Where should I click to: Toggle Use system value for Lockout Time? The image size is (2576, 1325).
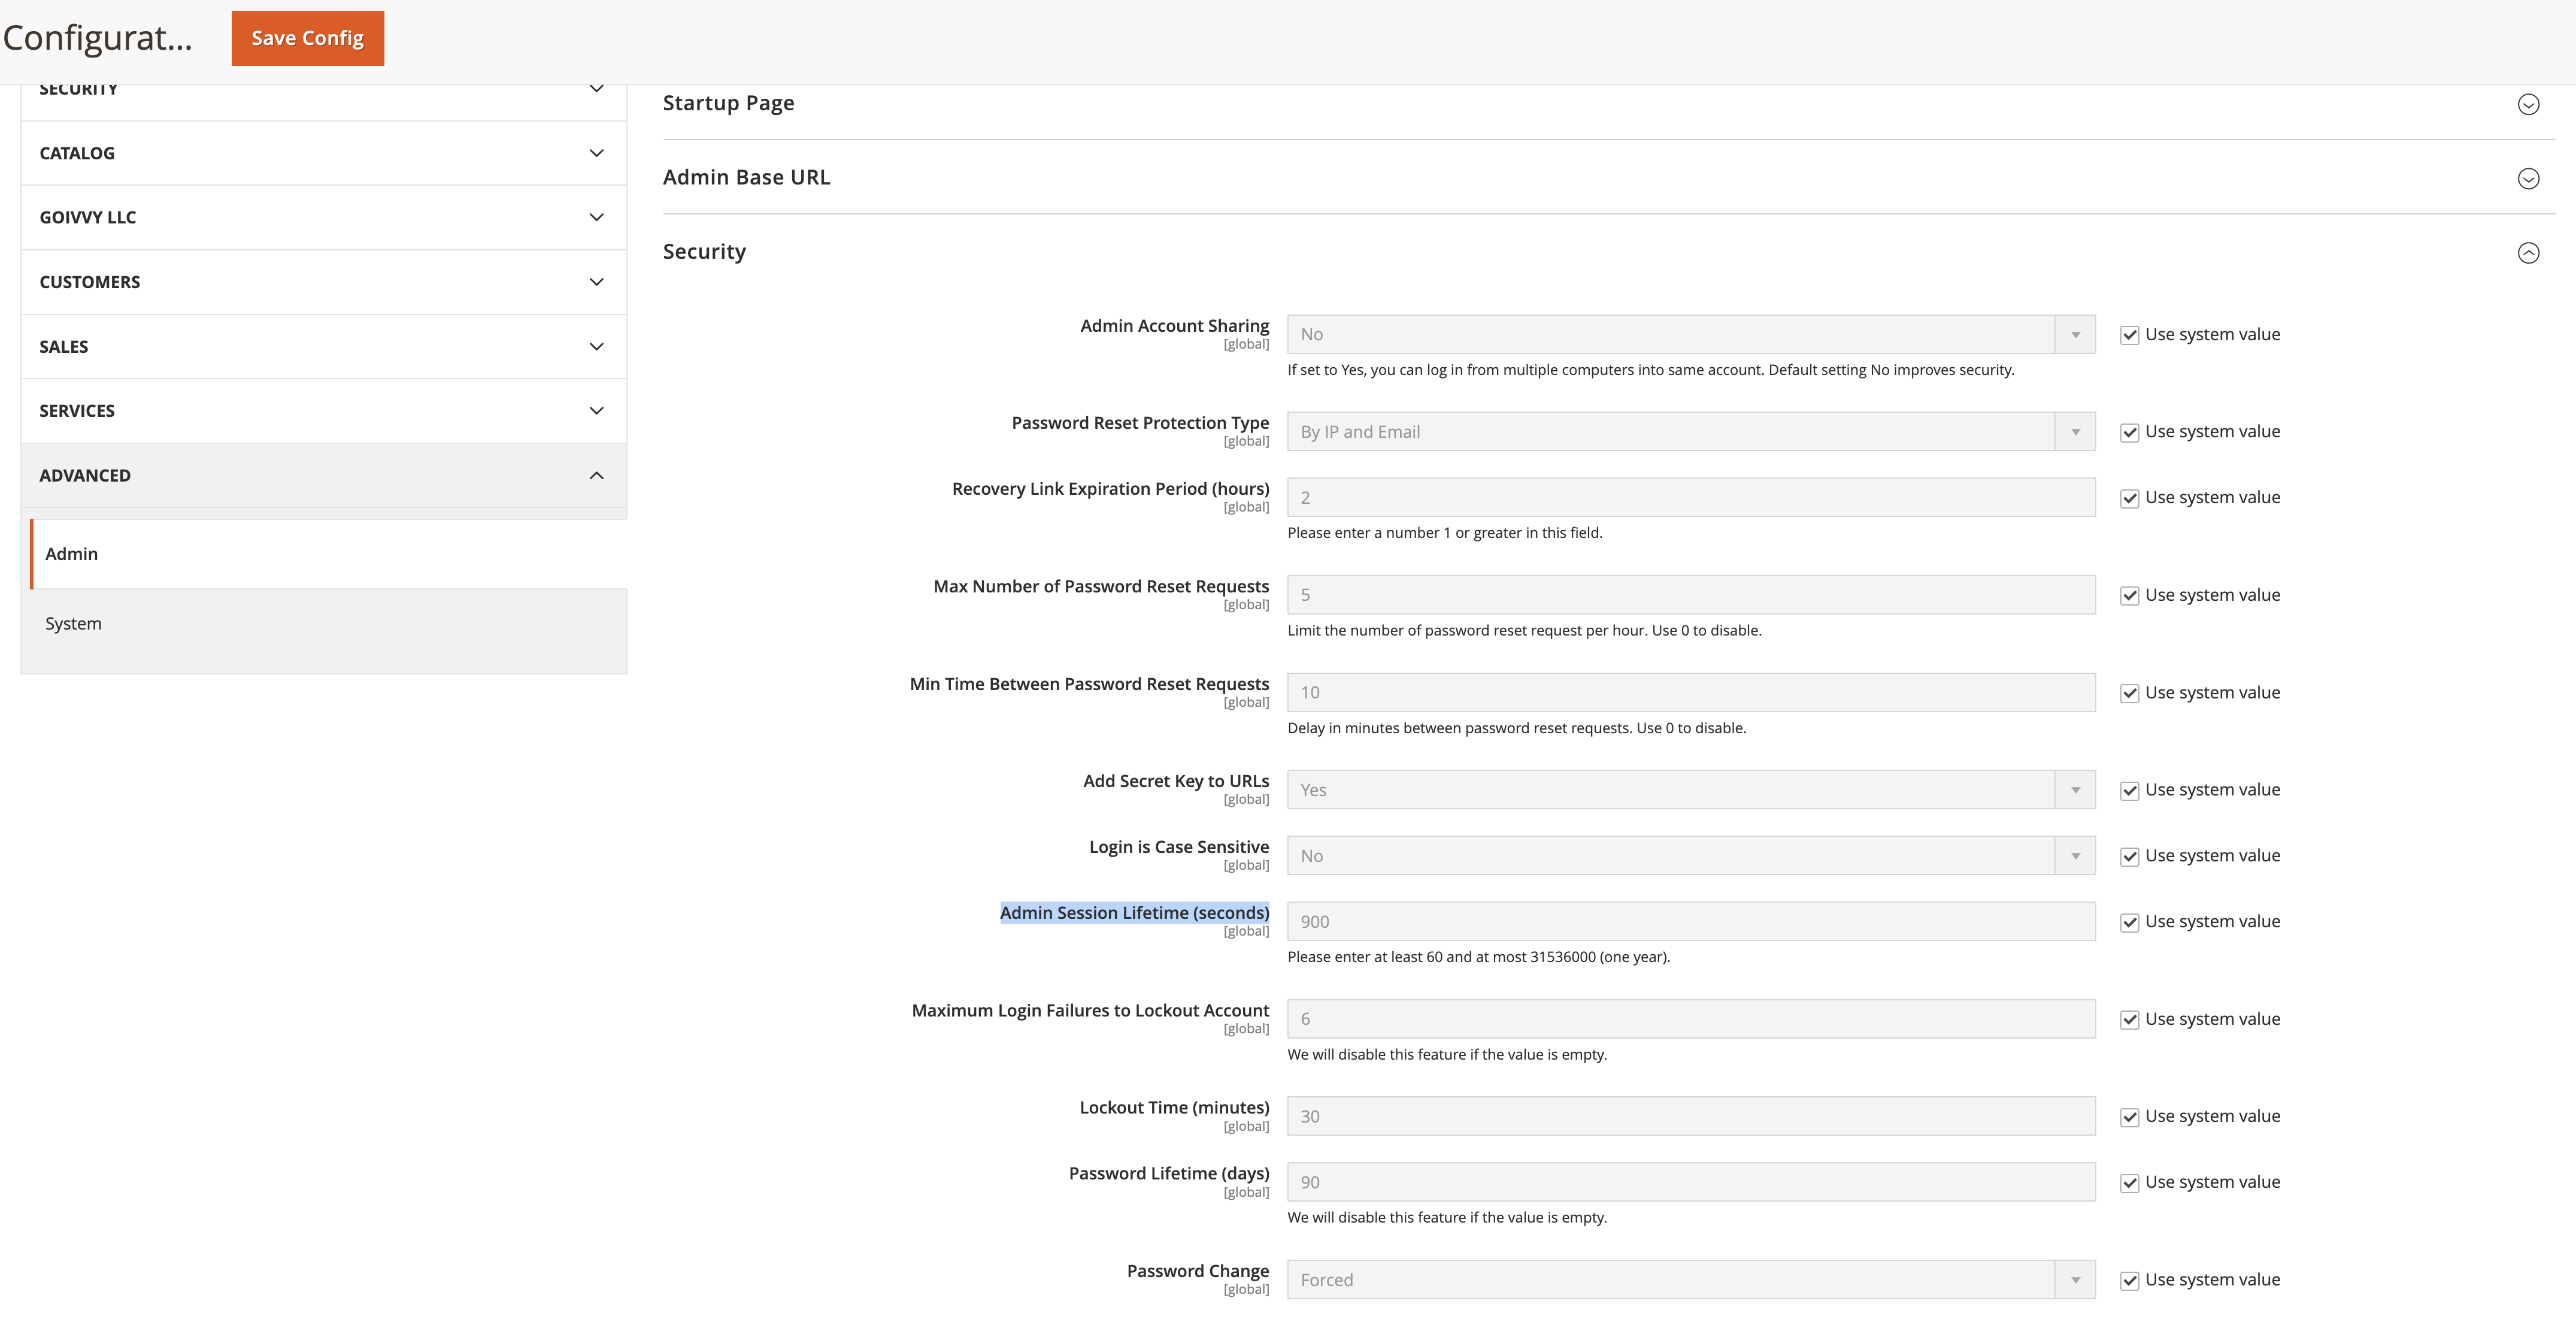point(2129,1117)
